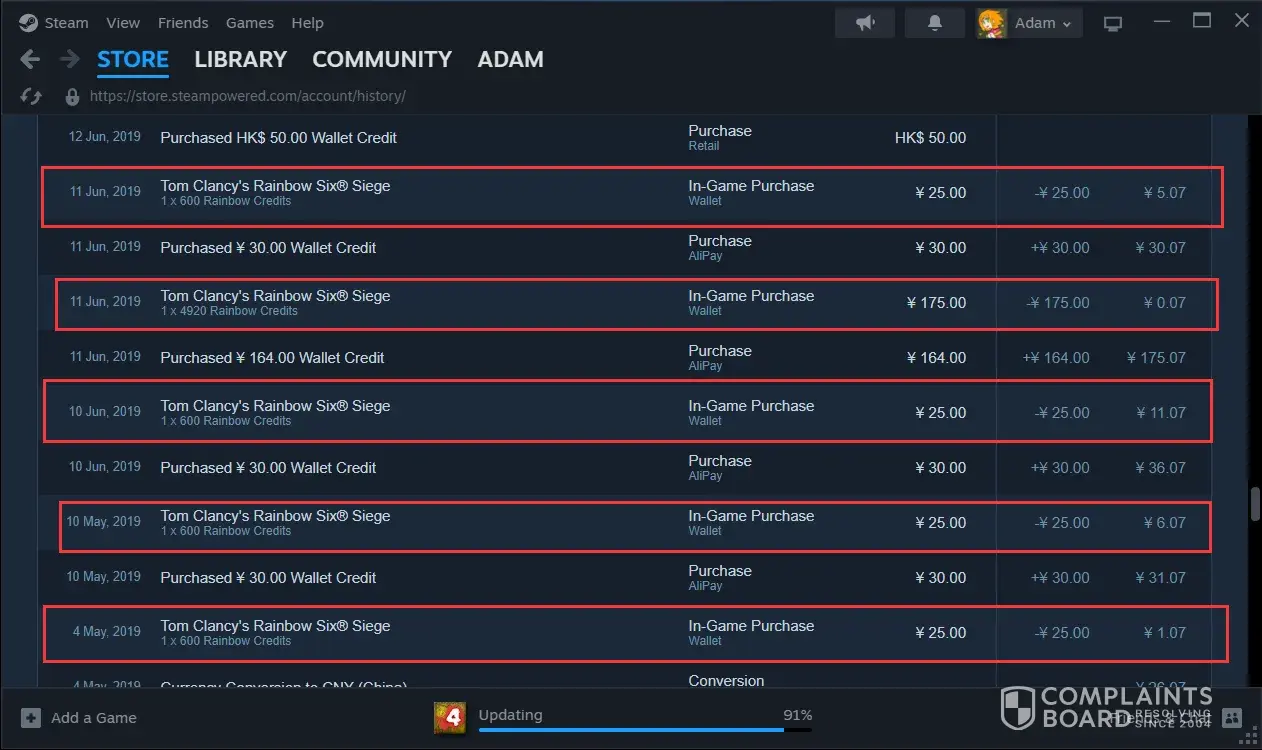Click the Add a Game plus icon
Image resolution: width=1262 pixels, height=750 pixels.
pos(31,718)
